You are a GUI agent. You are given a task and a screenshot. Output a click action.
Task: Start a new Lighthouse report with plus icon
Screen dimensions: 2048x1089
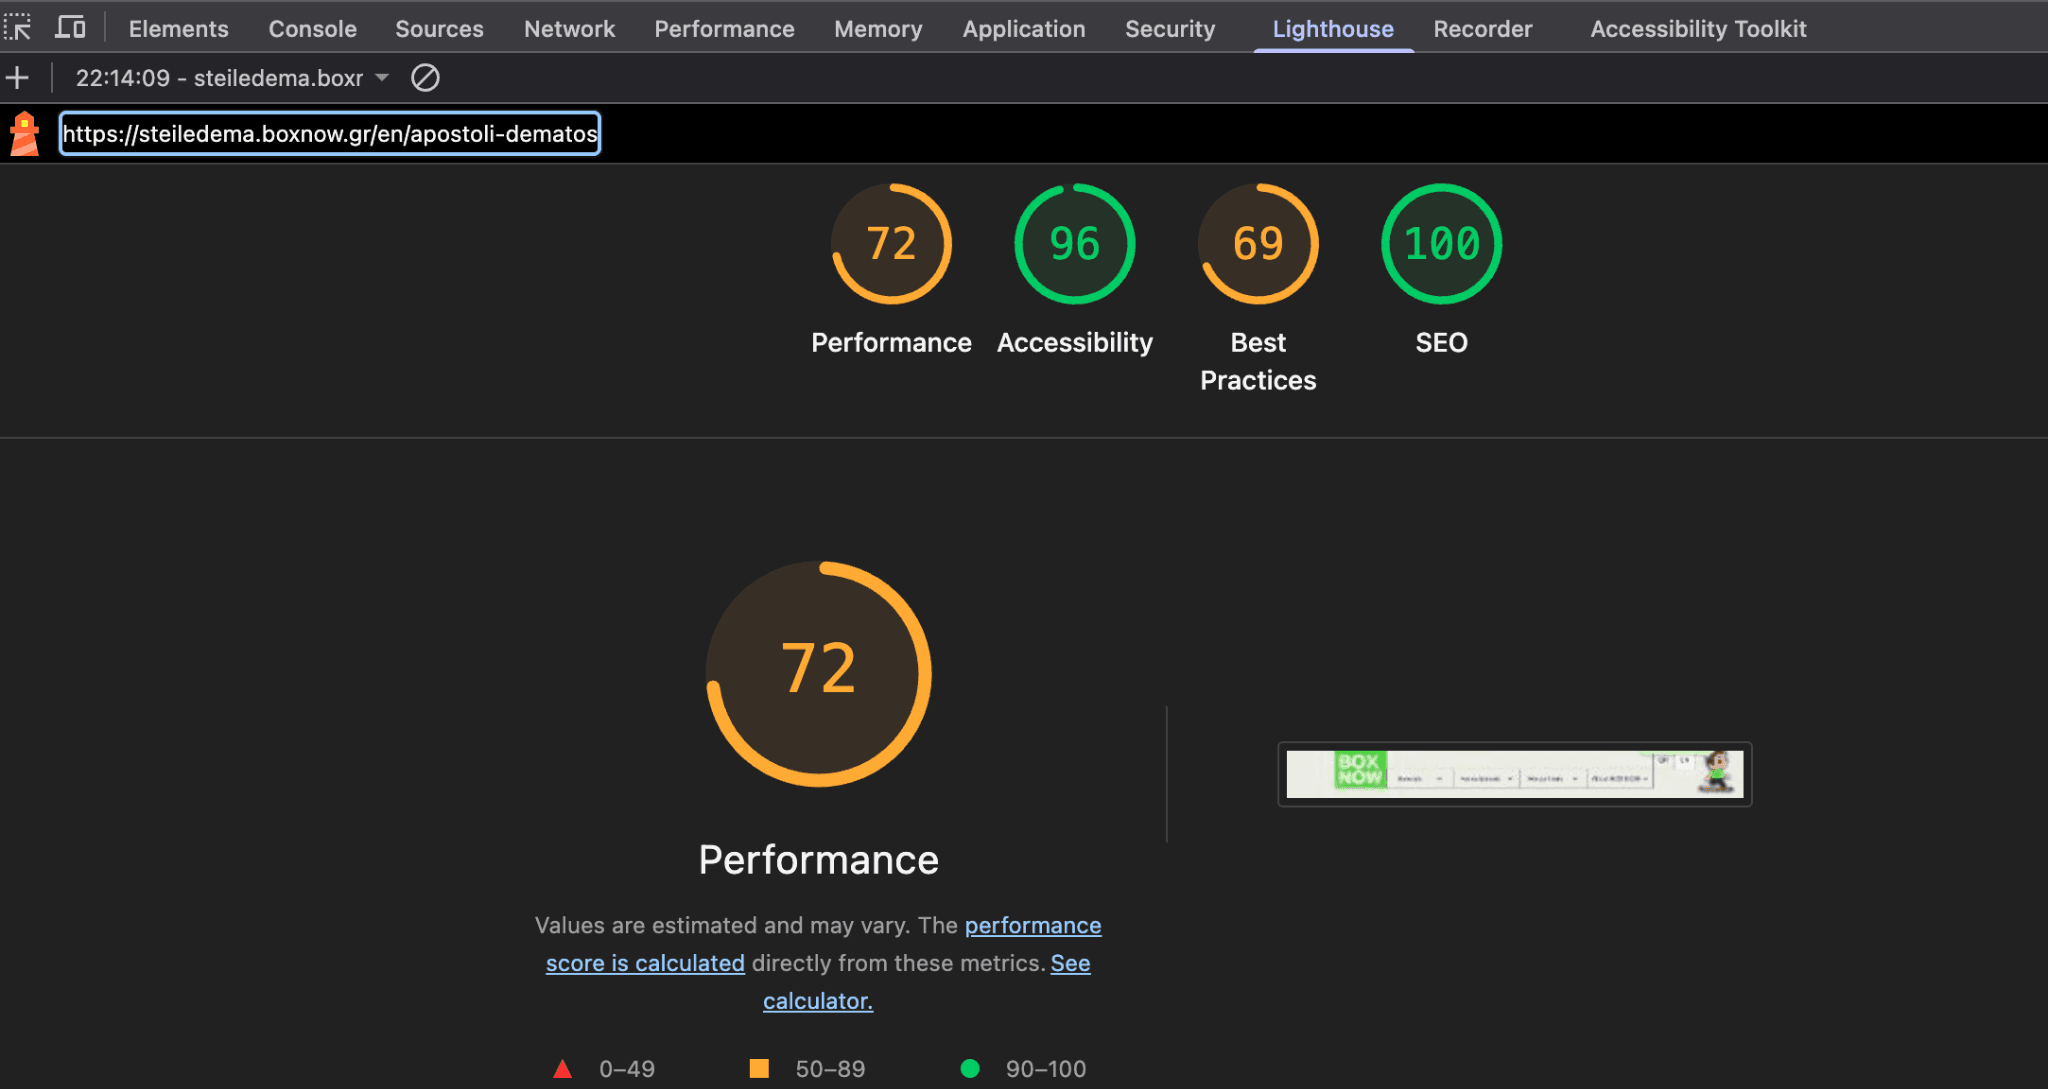tap(18, 78)
